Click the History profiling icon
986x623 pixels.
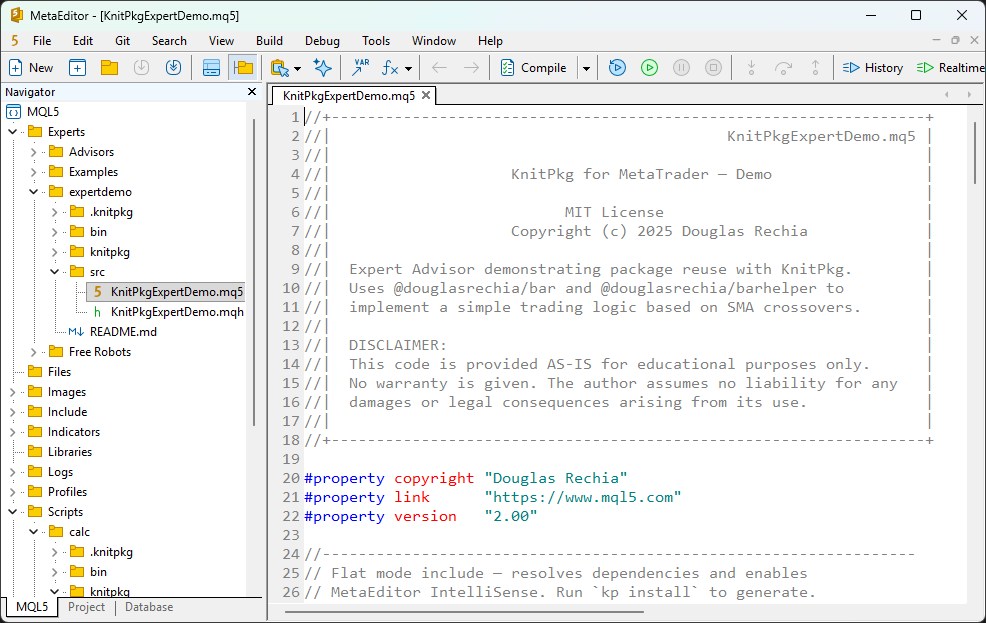pos(873,68)
